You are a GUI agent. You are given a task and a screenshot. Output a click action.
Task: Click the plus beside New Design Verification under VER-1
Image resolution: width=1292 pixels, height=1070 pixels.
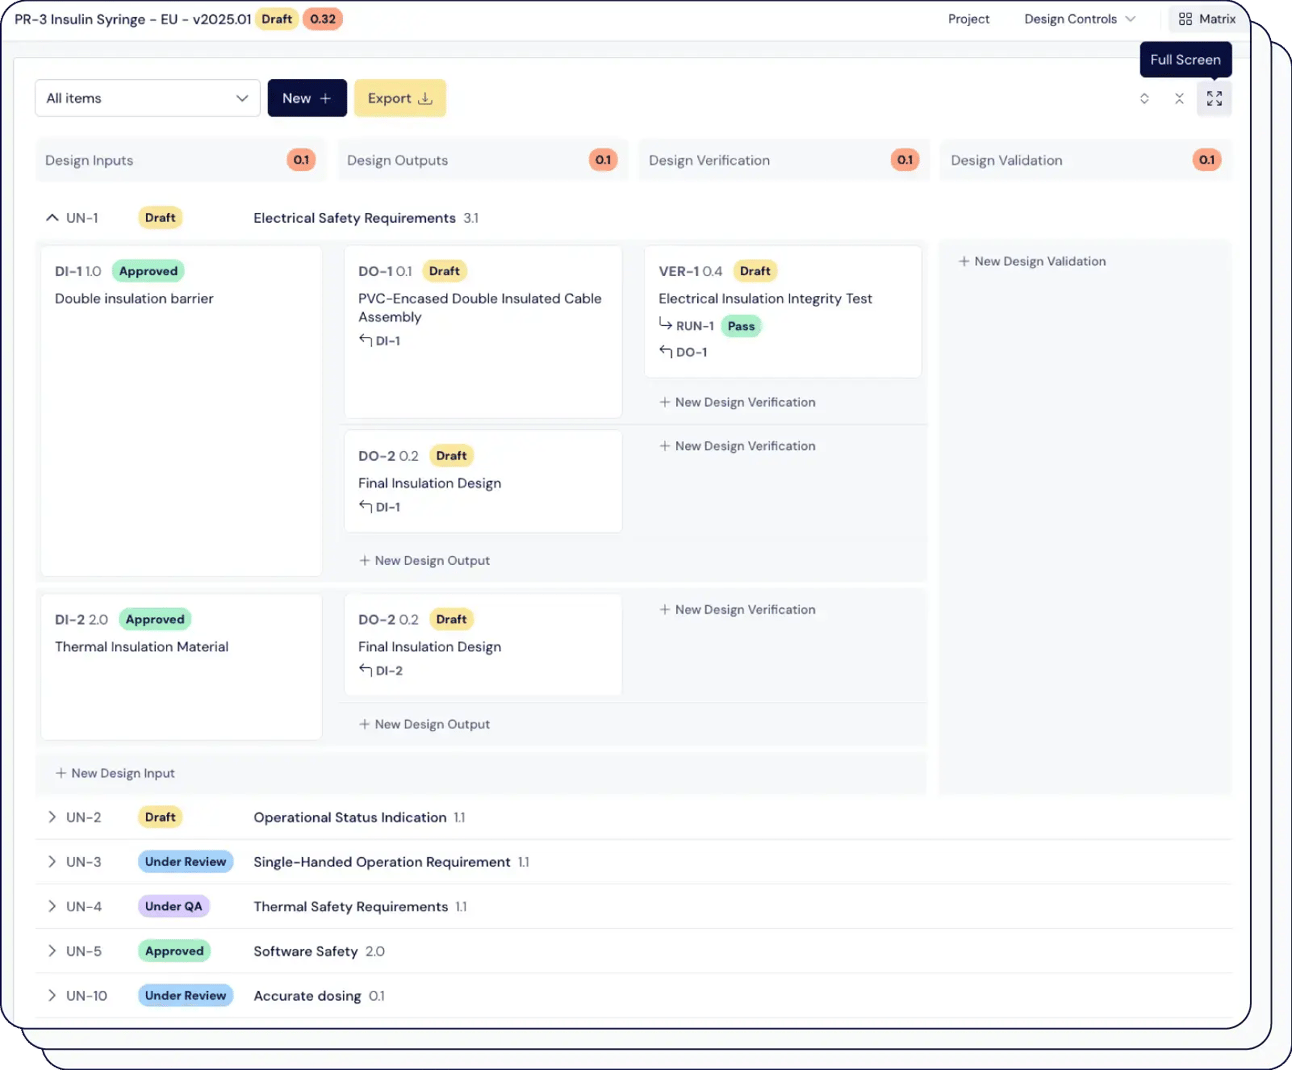click(665, 402)
